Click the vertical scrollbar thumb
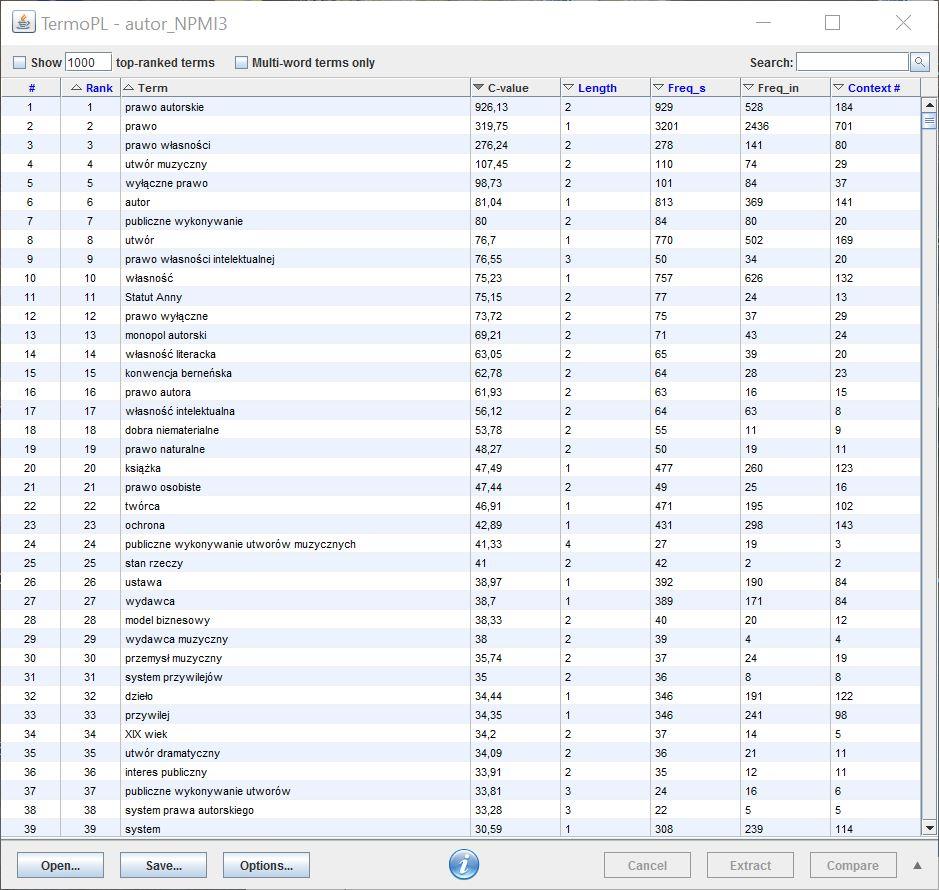The width and height of the screenshot is (939, 890). click(x=929, y=121)
